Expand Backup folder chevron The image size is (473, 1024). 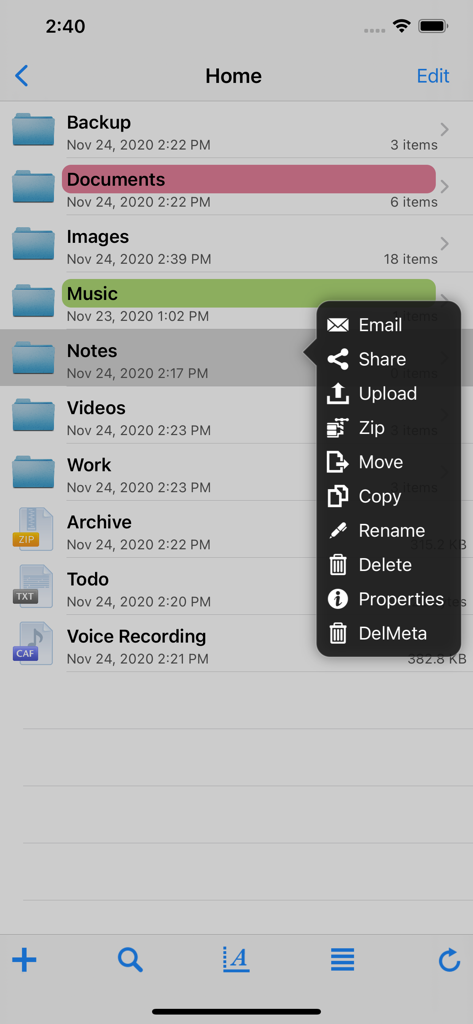pyautogui.click(x=444, y=129)
